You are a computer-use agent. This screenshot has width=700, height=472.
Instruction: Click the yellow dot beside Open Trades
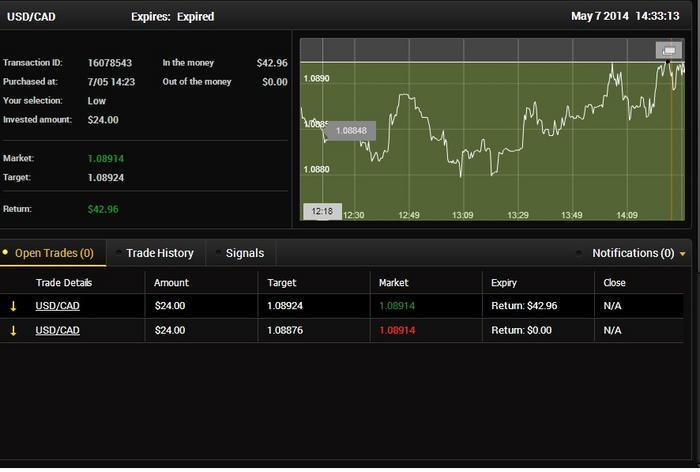pos(6,254)
